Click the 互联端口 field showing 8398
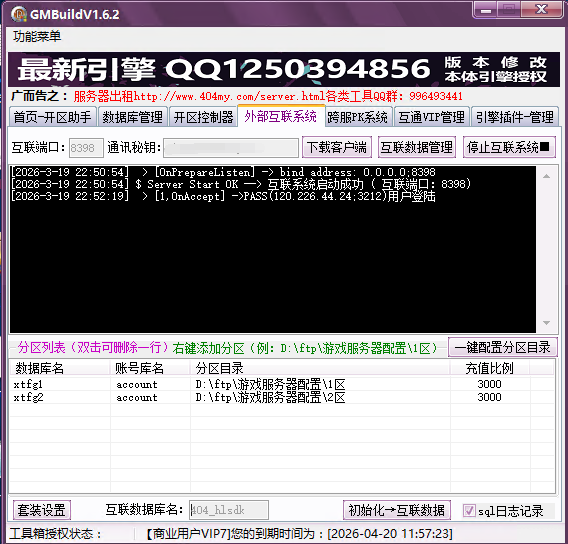Screen dimensions: 568x544 (86, 148)
